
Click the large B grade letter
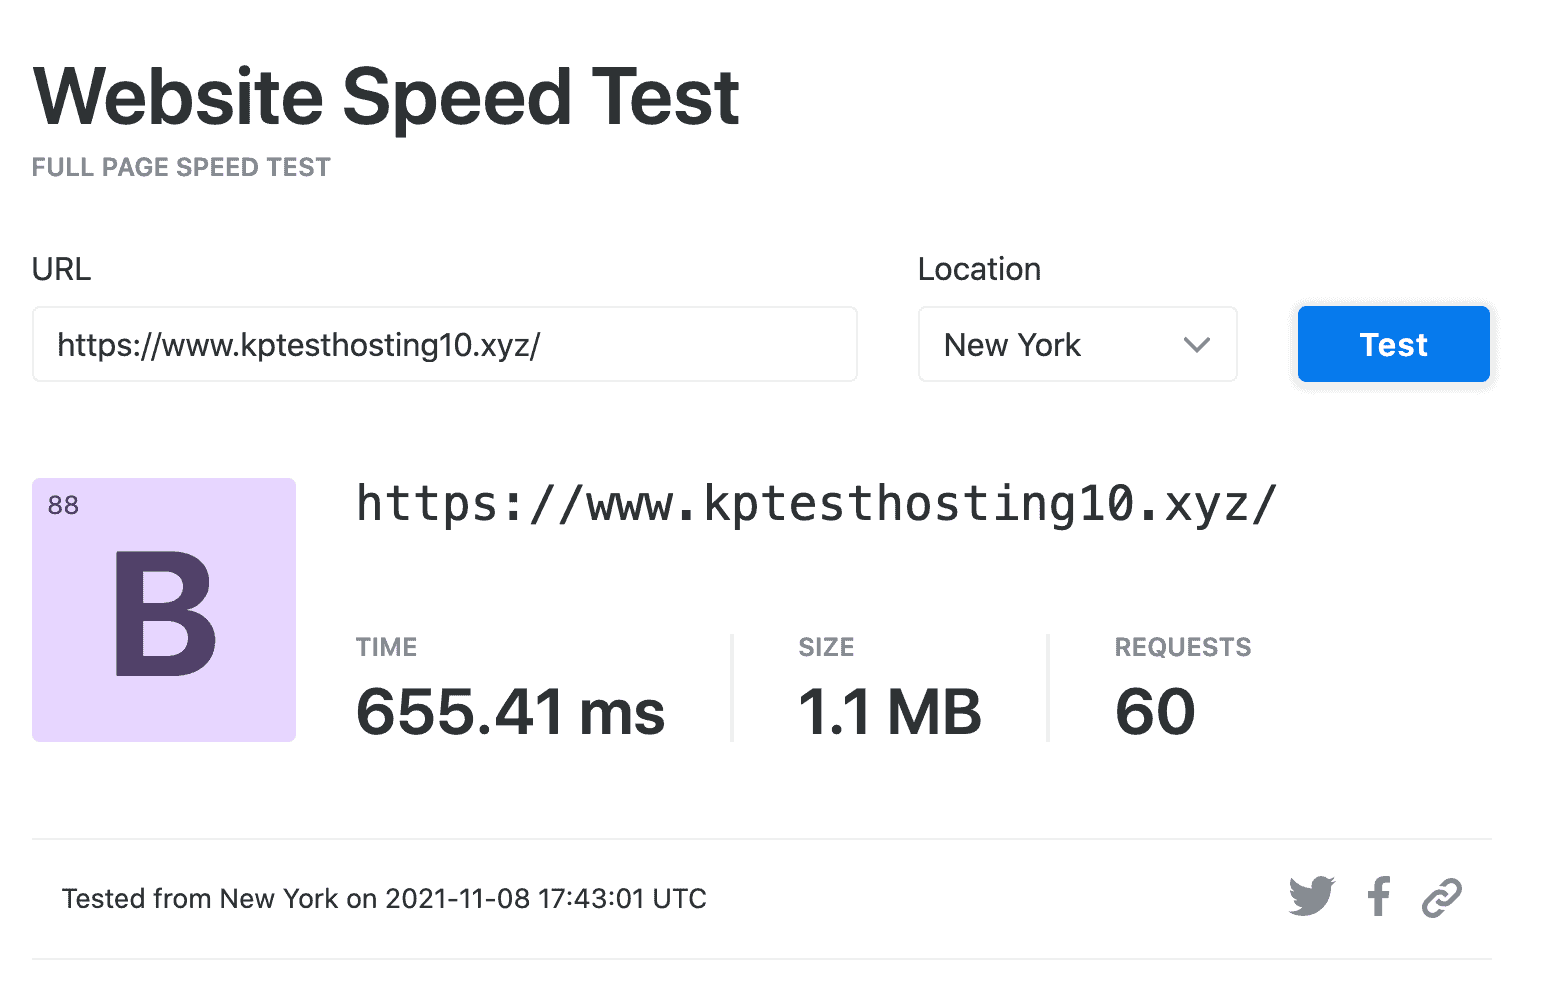(x=164, y=614)
